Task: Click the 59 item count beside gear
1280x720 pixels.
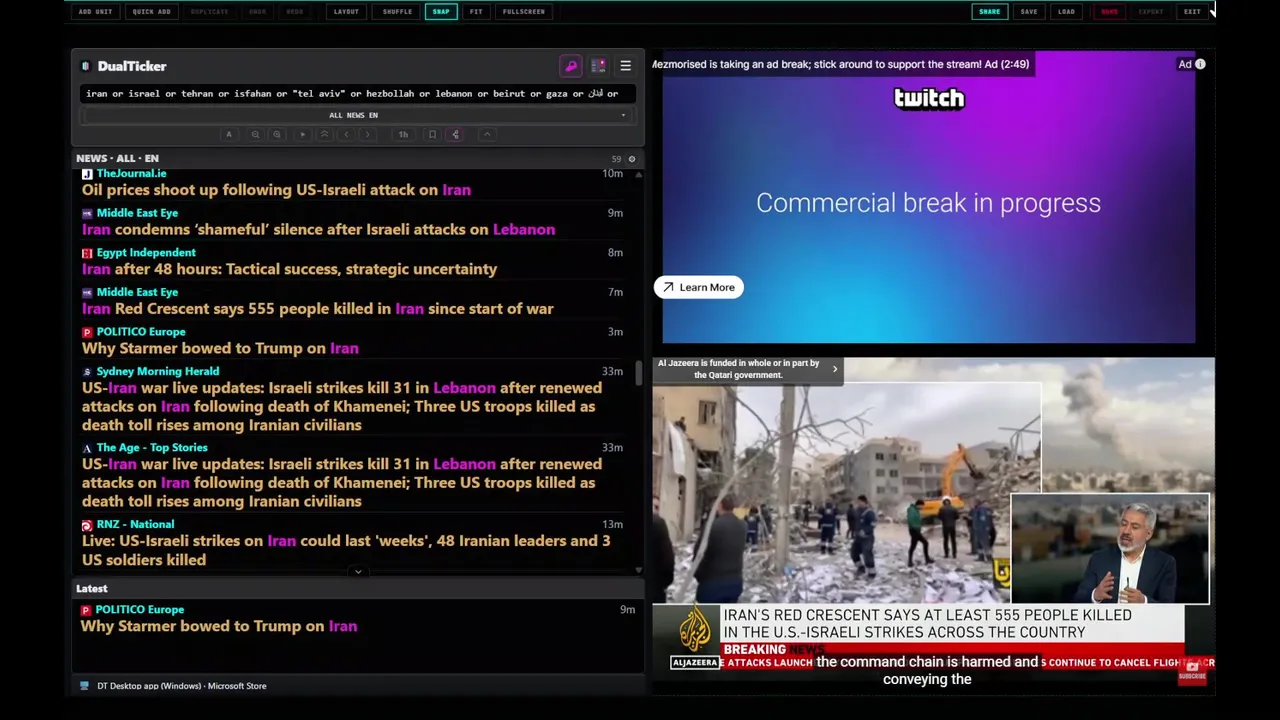Action: tap(616, 159)
